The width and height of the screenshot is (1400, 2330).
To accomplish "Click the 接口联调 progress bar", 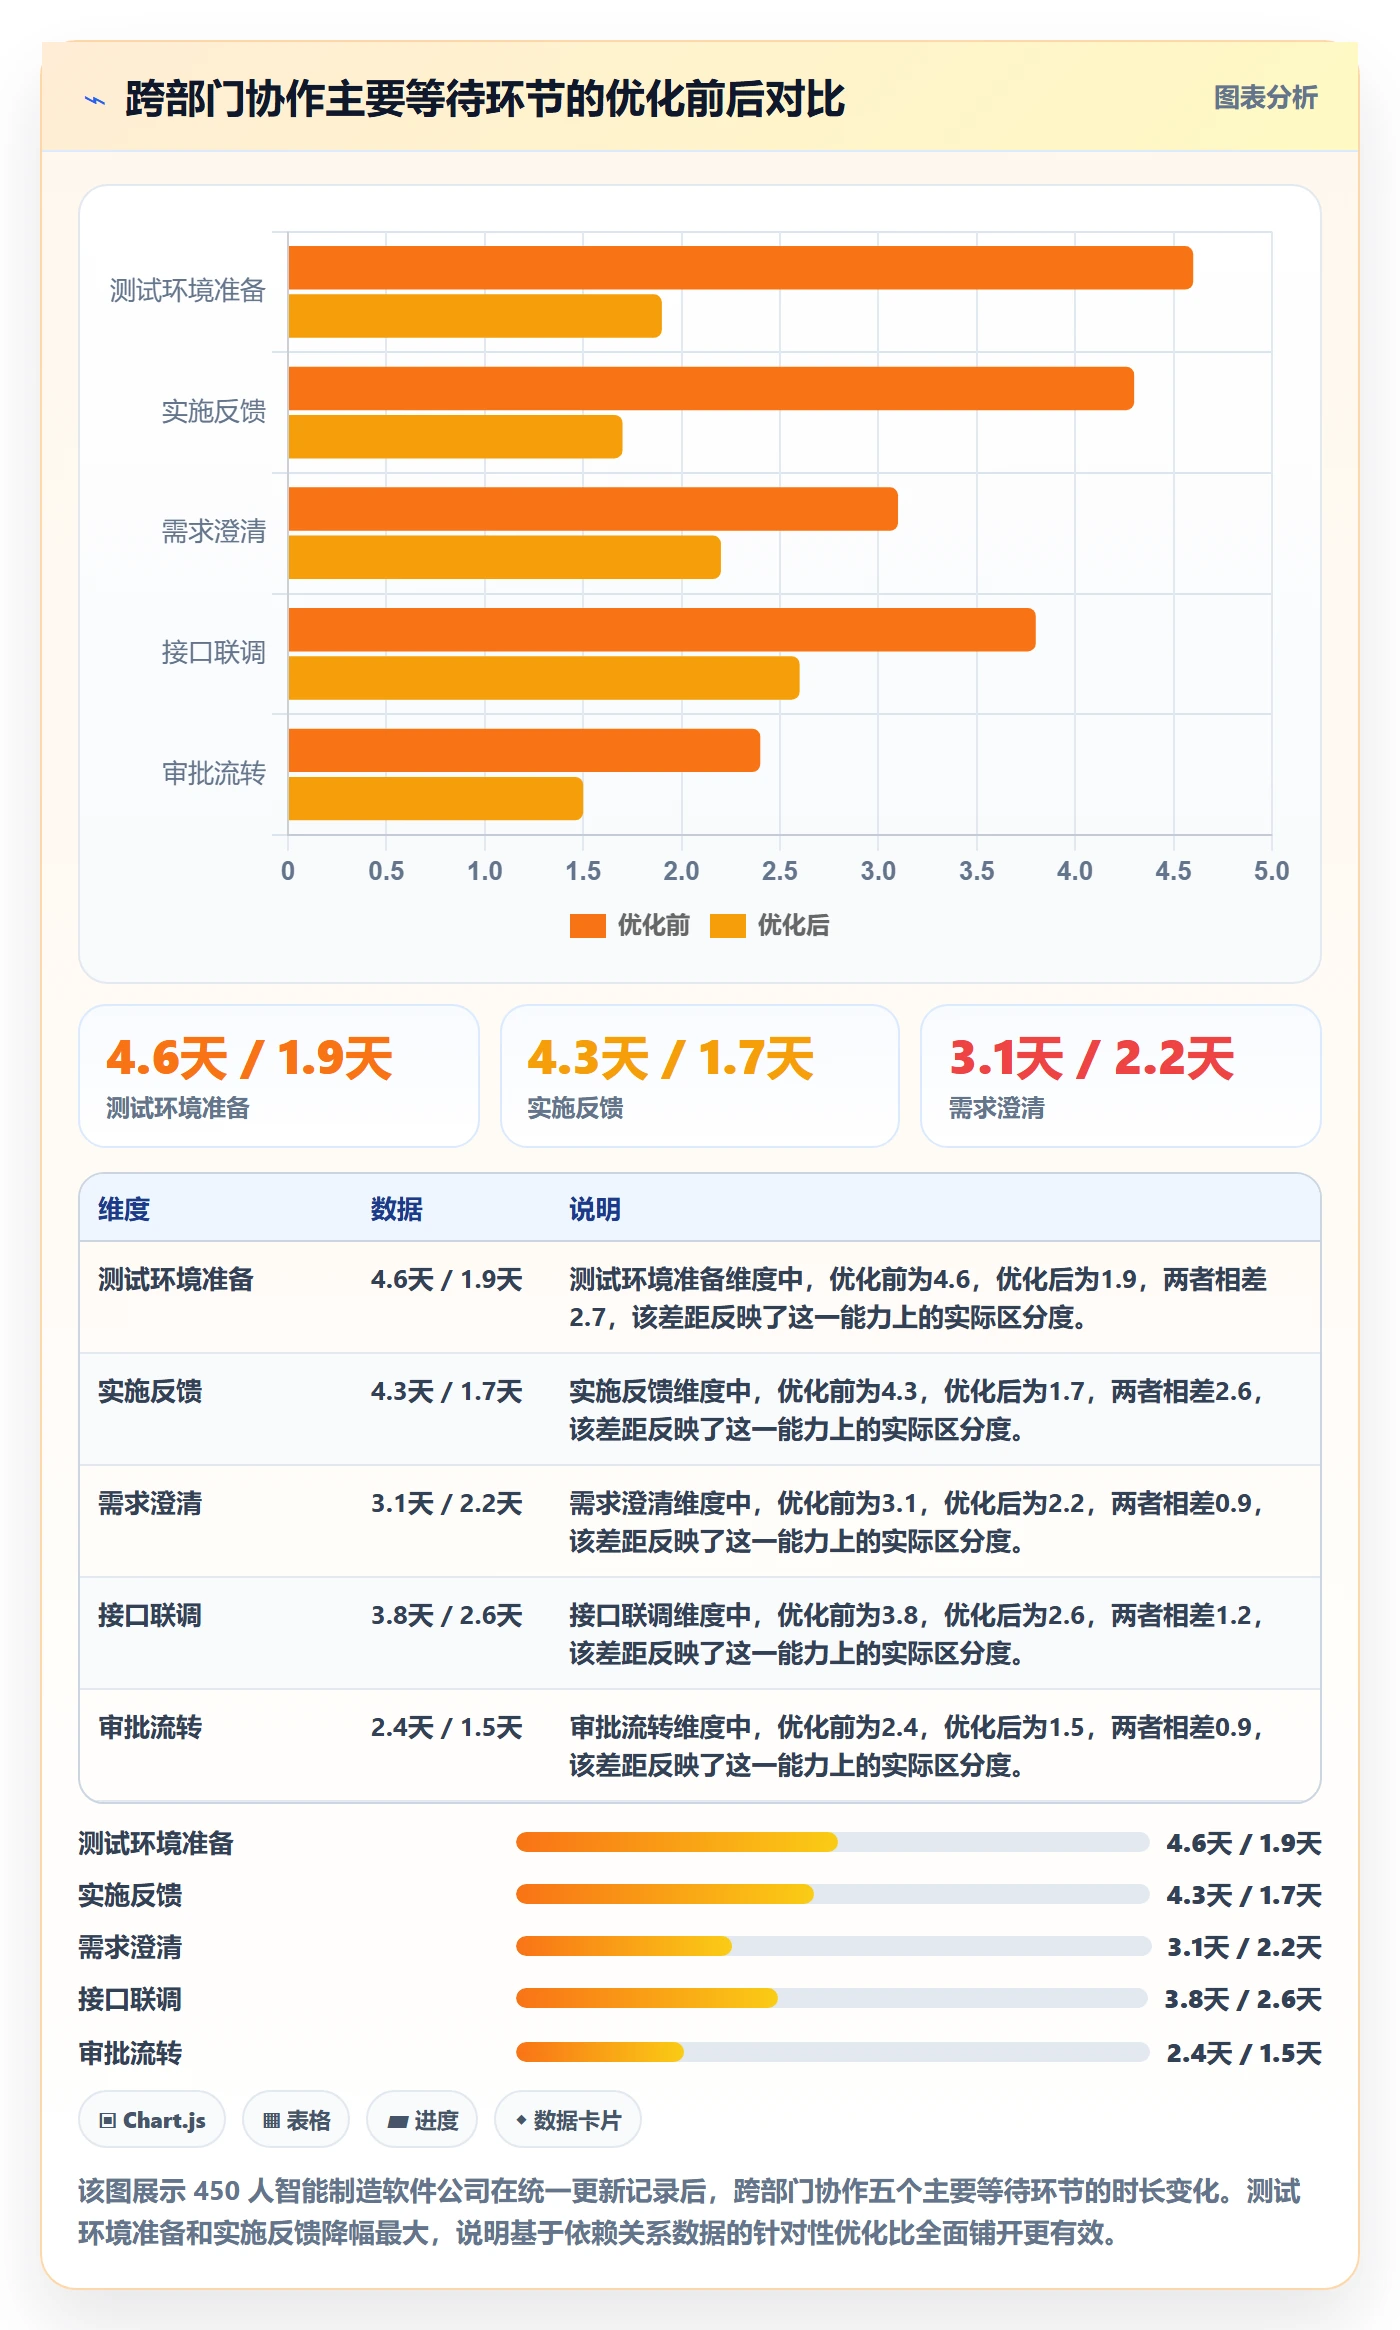I will click(x=832, y=1998).
